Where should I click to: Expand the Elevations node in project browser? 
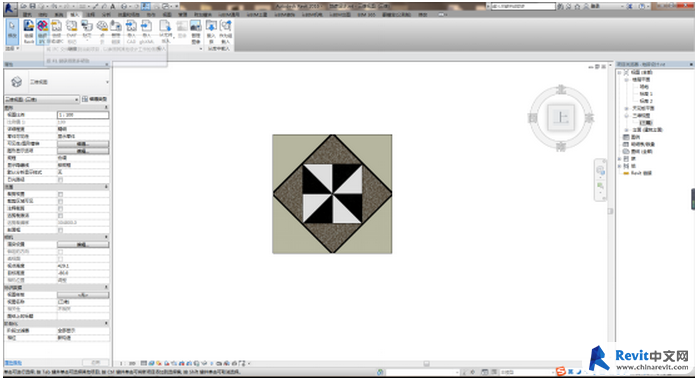pyautogui.click(x=626, y=130)
